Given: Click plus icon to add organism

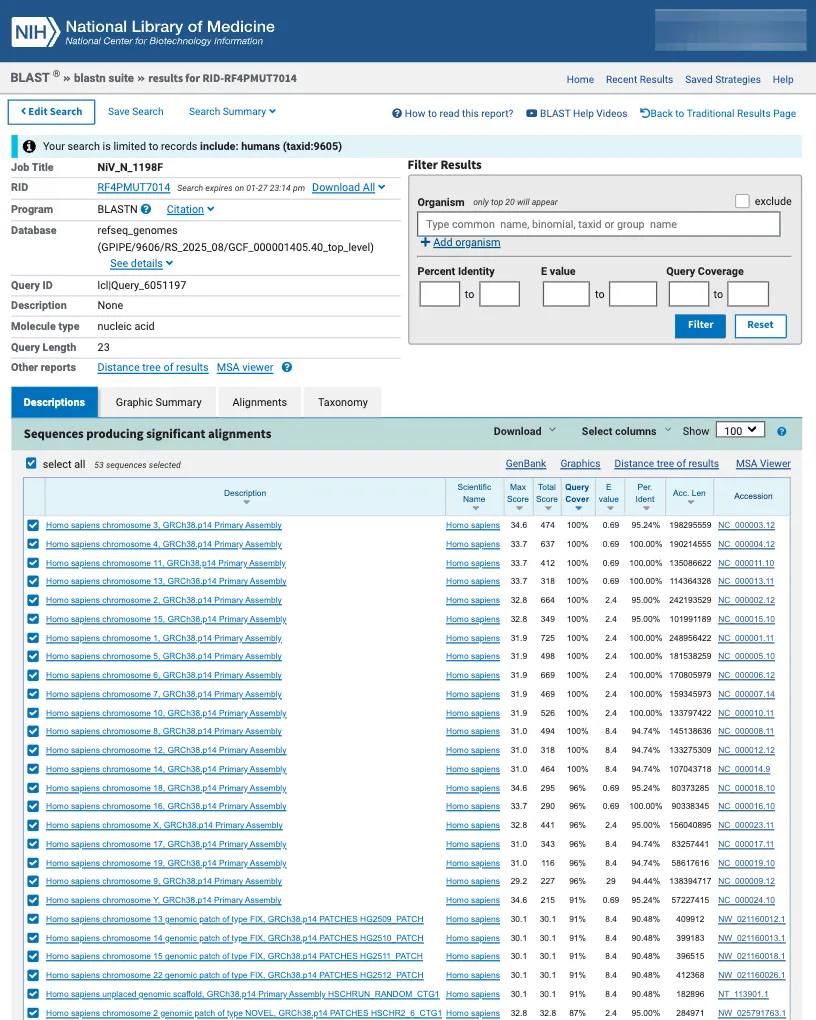Looking at the screenshot, I should (x=425, y=242).
